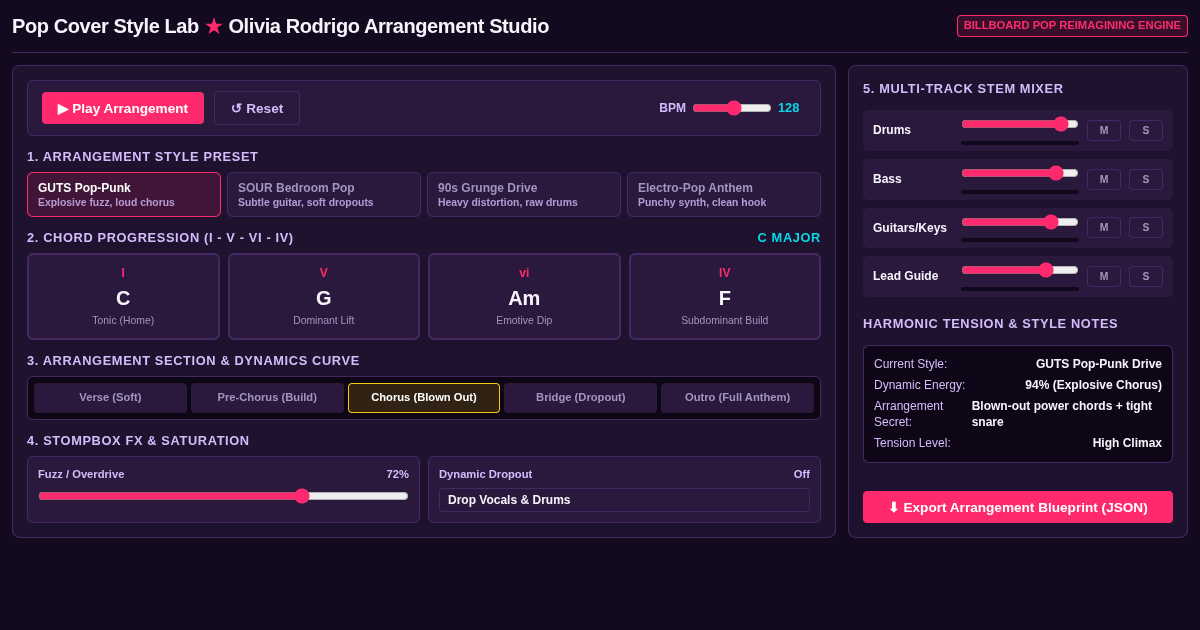
Task: Choose the F subdominant chord card
Action: coord(725,296)
